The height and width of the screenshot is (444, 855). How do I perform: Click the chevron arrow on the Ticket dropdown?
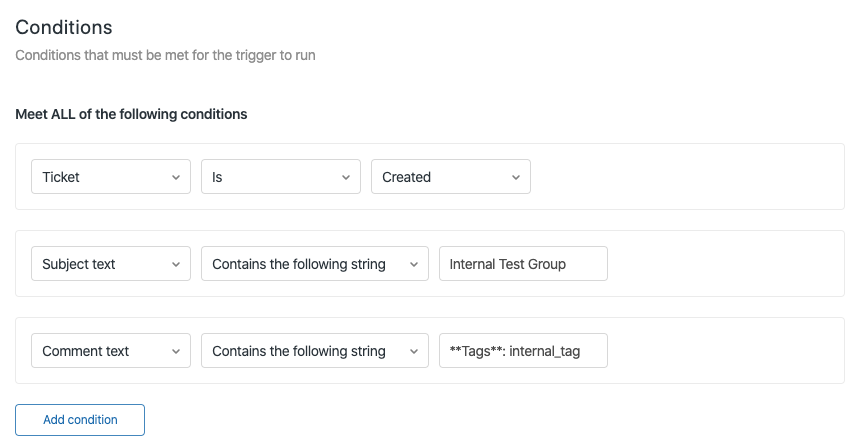pos(176,177)
